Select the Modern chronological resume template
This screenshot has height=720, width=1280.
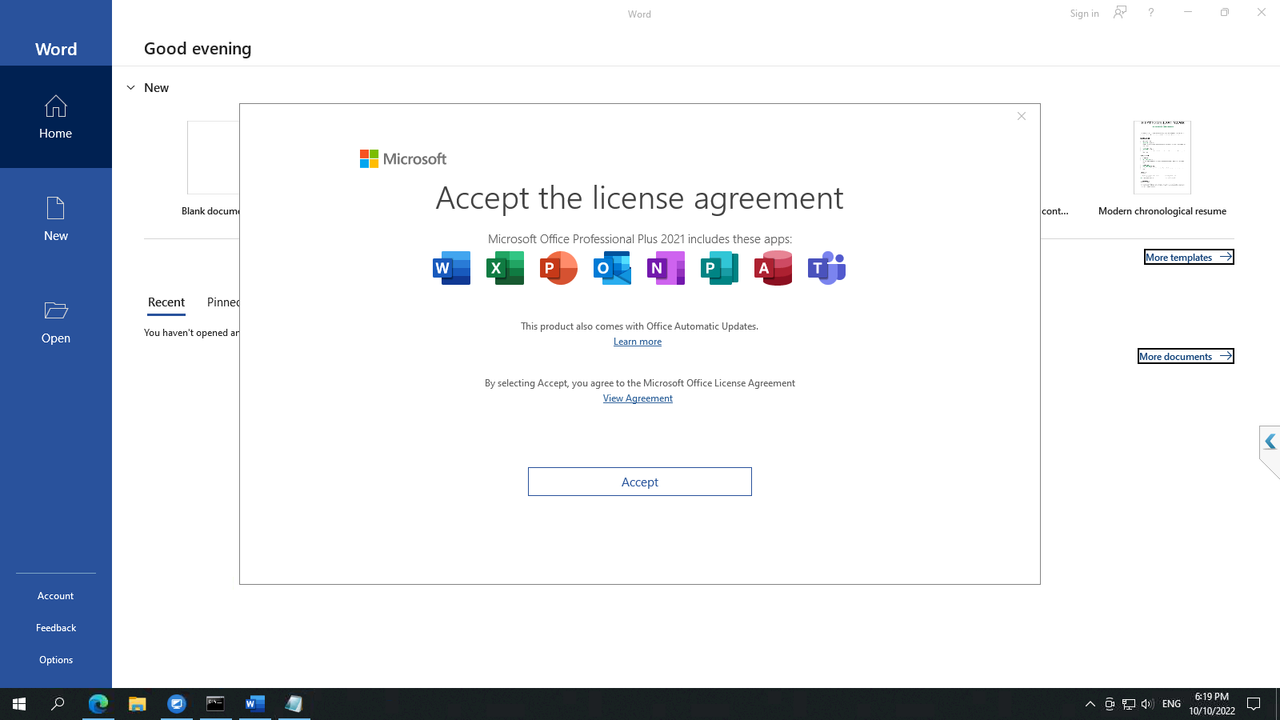(x=1162, y=168)
